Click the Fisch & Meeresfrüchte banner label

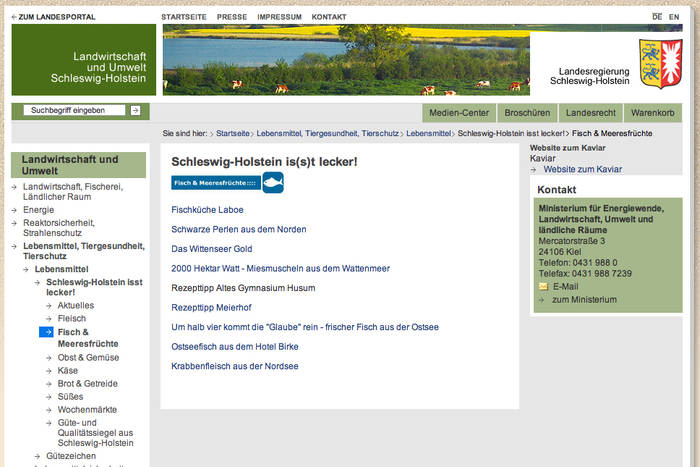click(x=216, y=183)
